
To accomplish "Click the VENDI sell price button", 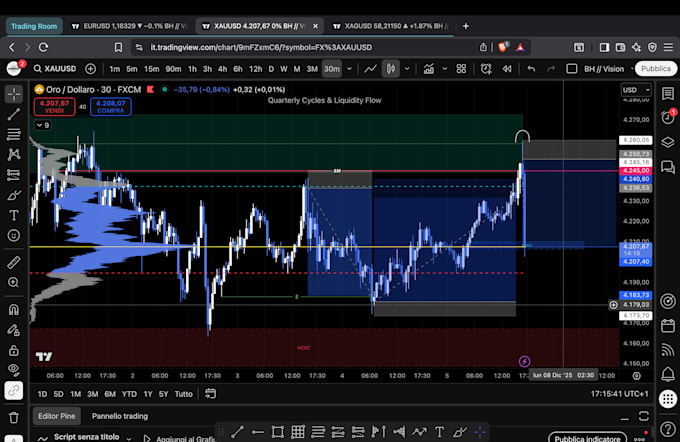I will (55, 107).
